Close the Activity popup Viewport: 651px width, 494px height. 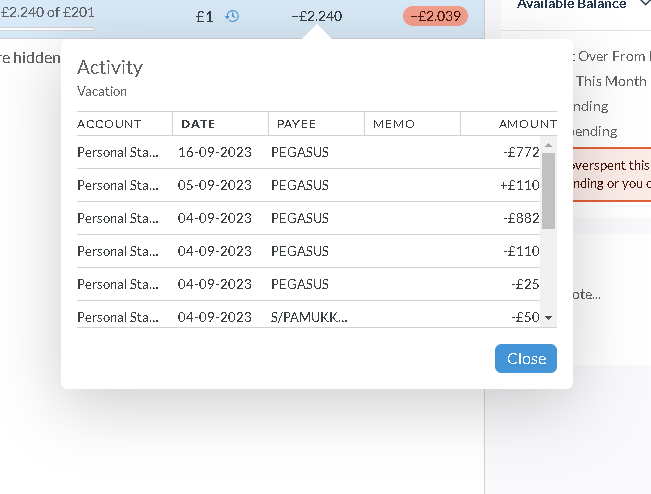pyautogui.click(x=526, y=358)
